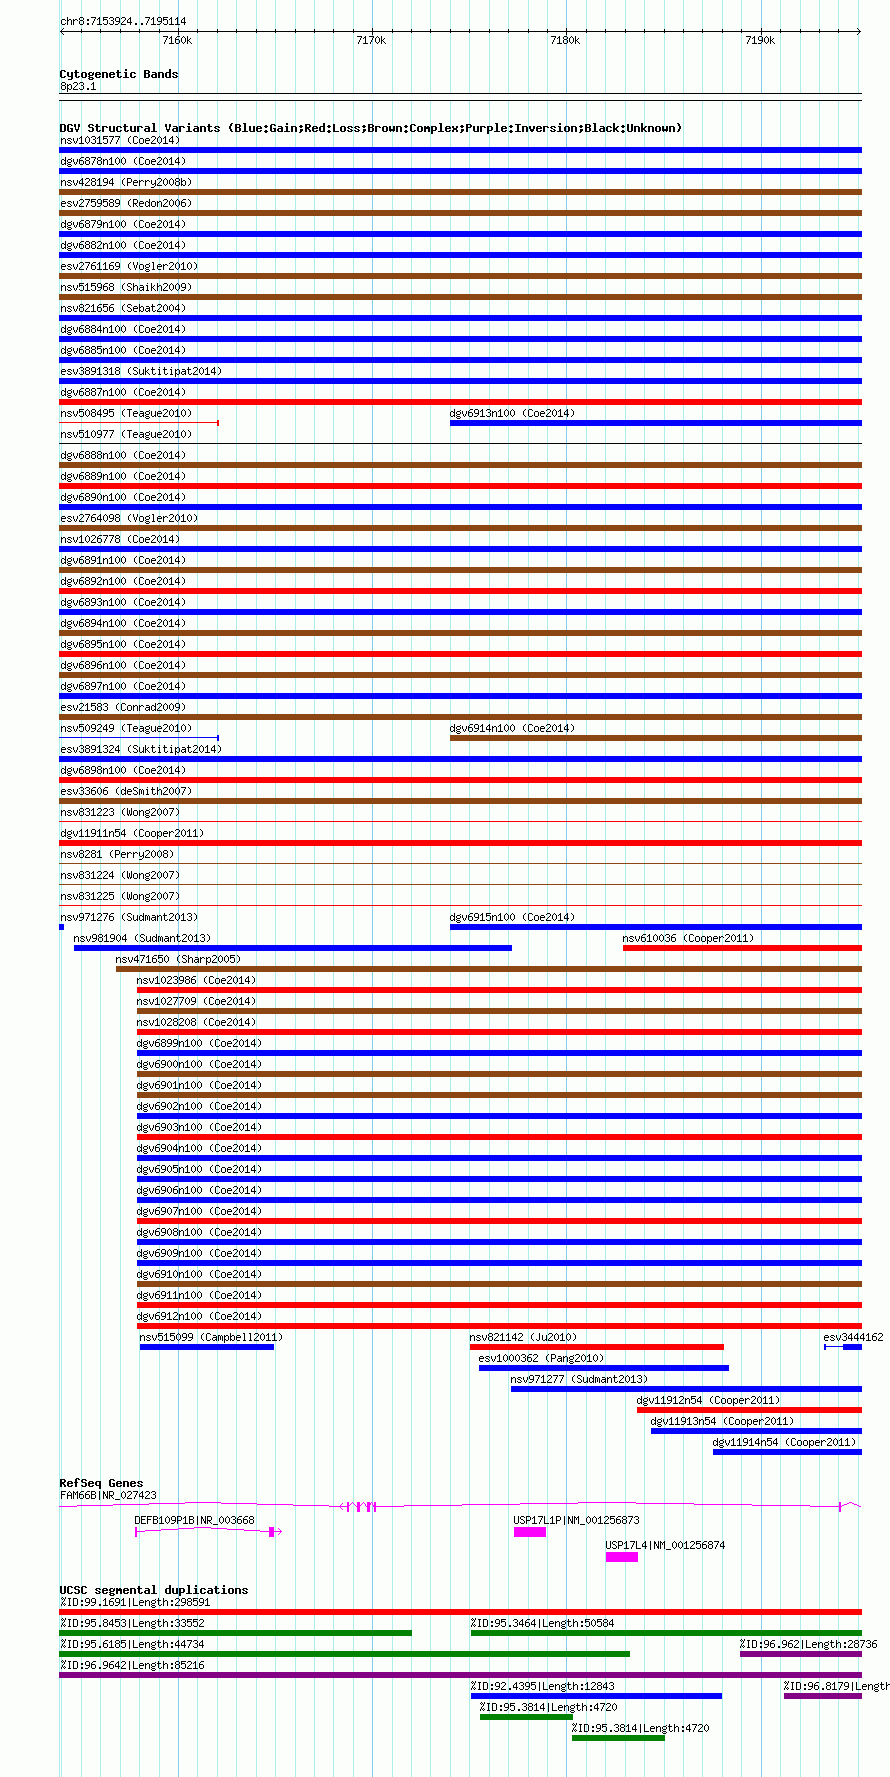Select the 8p23.1 cytogenetic band label
This screenshot has width=890, height=1777.
(x=78, y=87)
